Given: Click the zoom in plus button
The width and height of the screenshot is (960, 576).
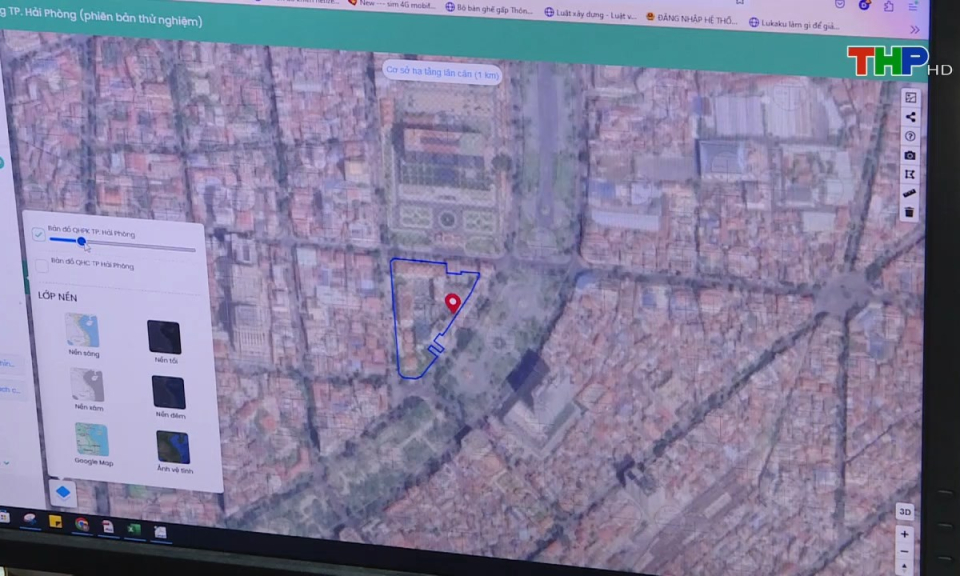Looking at the screenshot, I should click(905, 534).
